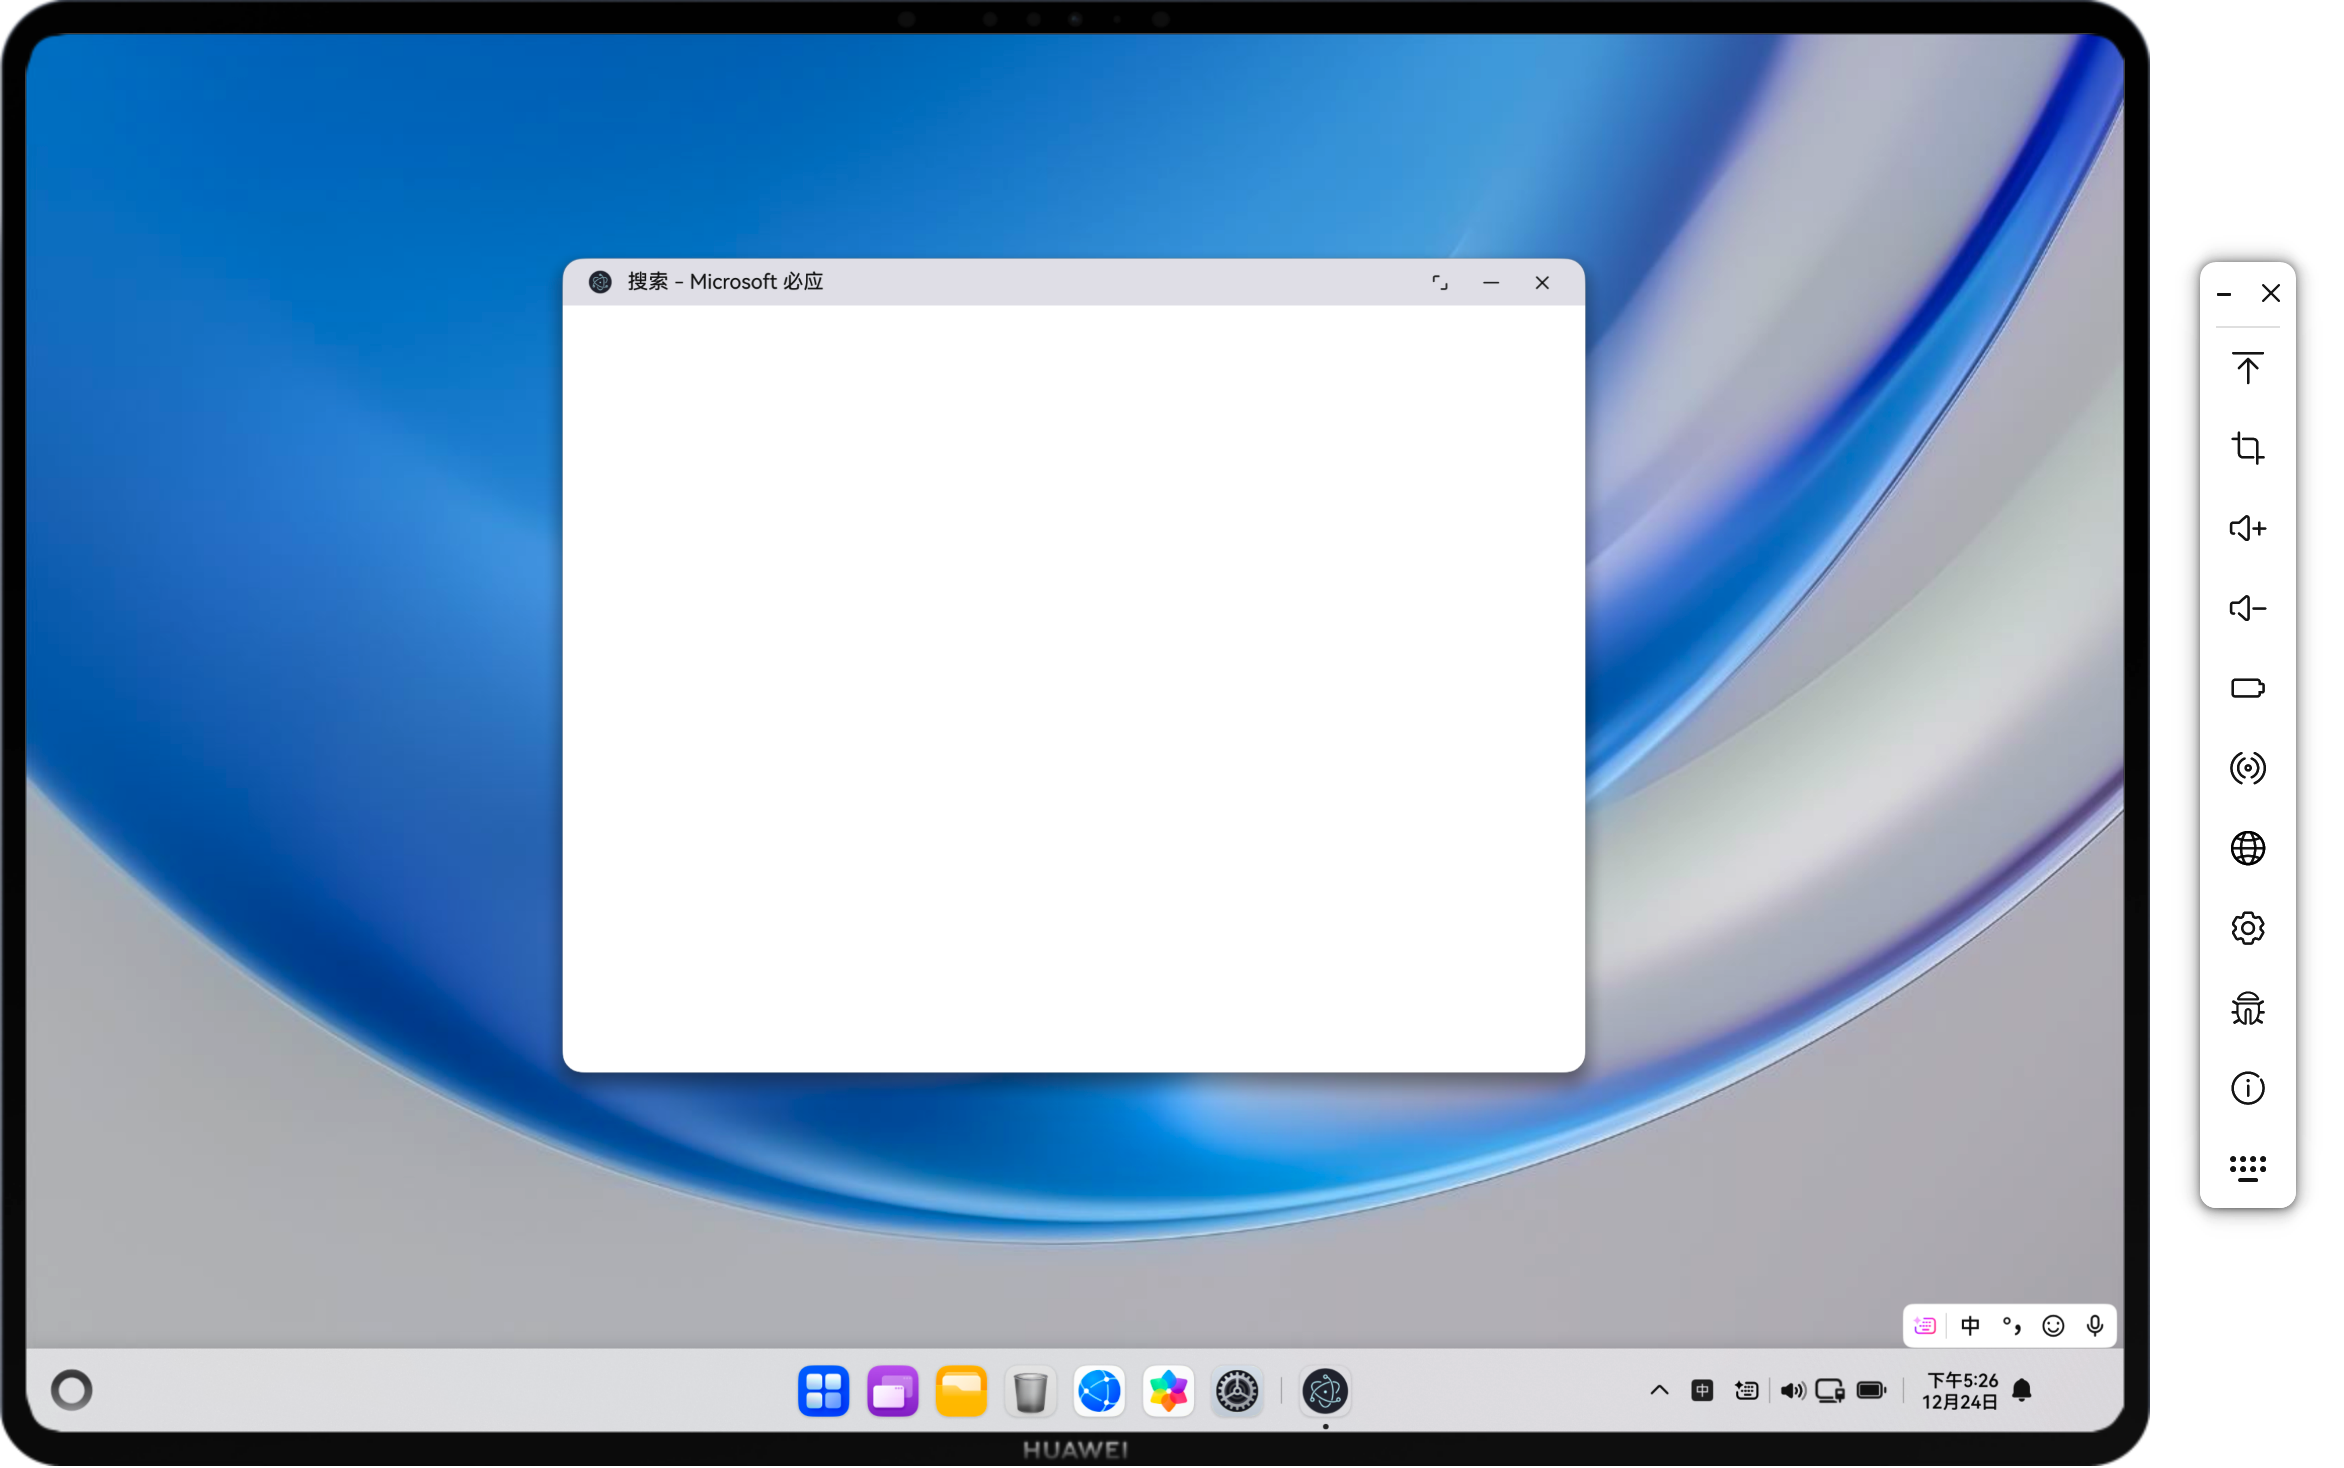Toggle voice input microphone in IME bar

tap(2095, 1326)
